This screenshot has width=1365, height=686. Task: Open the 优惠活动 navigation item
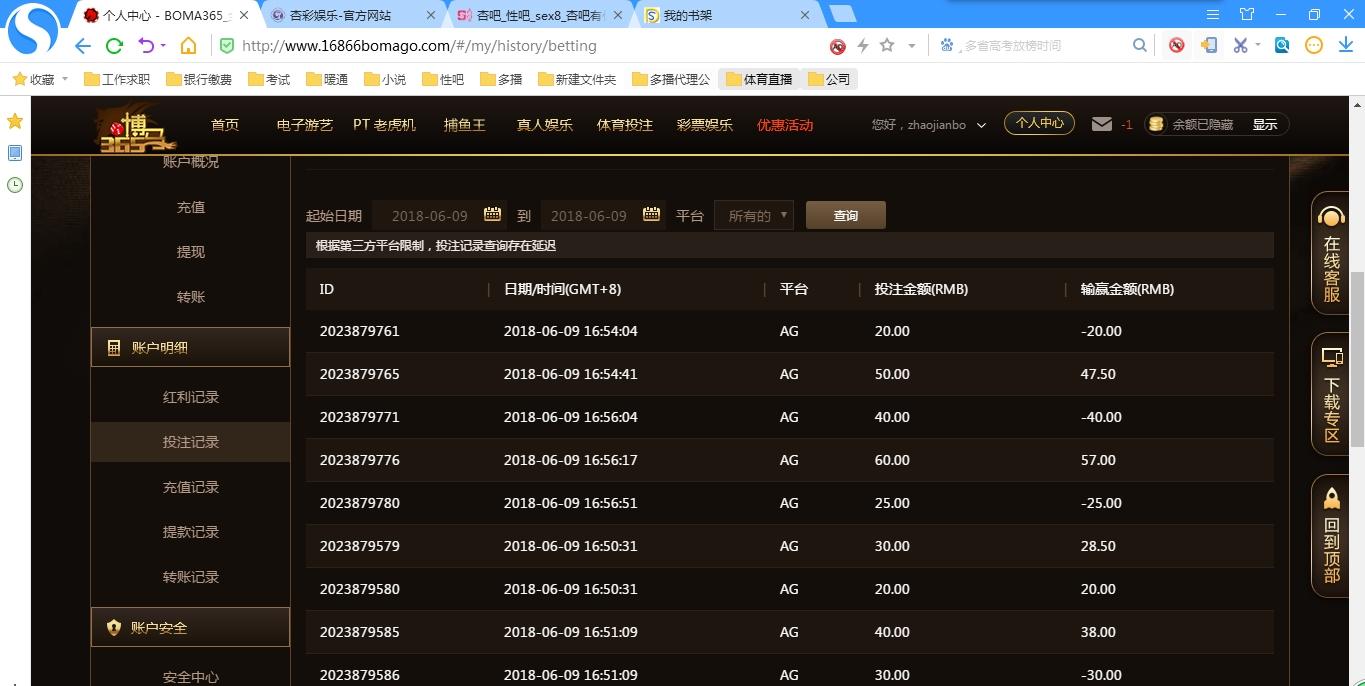point(785,125)
